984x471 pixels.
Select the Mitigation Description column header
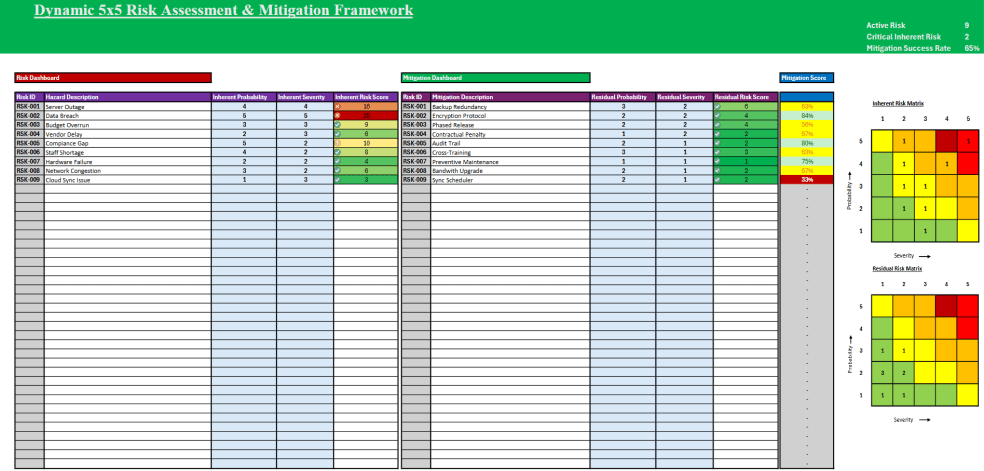point(510,97)
